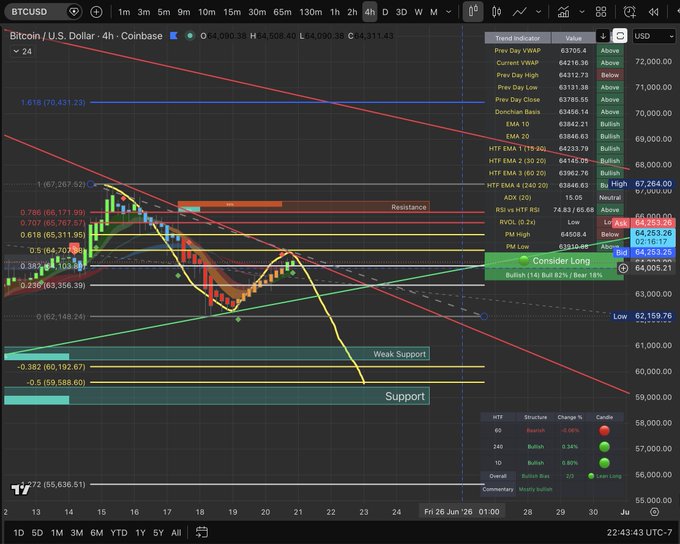The width and height of the screenshot is (680, 544).
Task: Click the orange Resistance zone label
Action: coord(409,207)
